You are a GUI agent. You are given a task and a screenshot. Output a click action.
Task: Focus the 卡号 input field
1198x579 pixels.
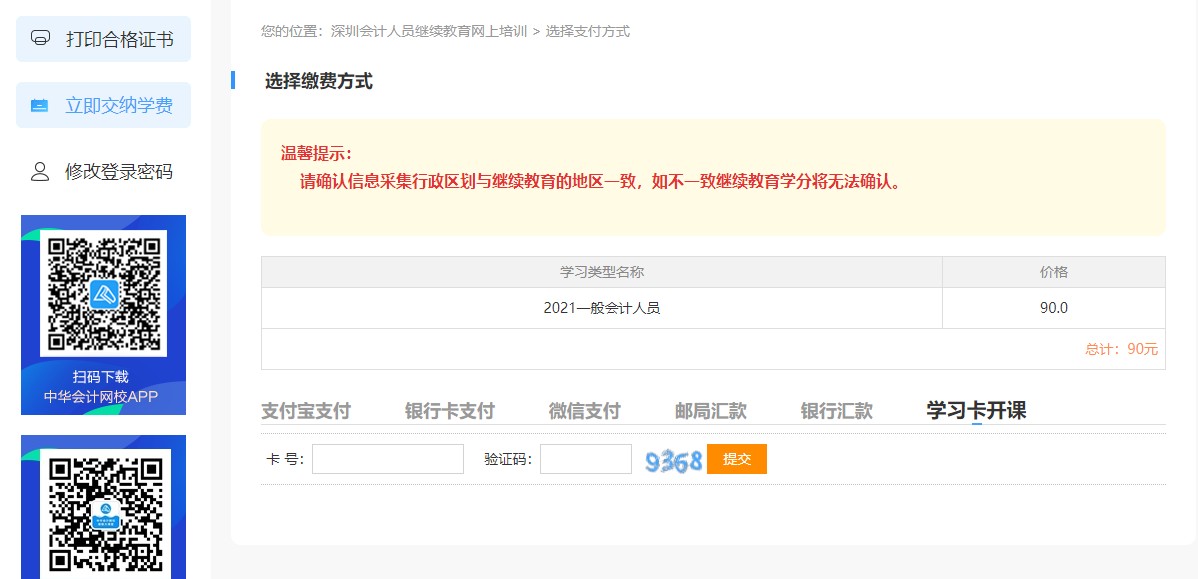pos(388,459)
